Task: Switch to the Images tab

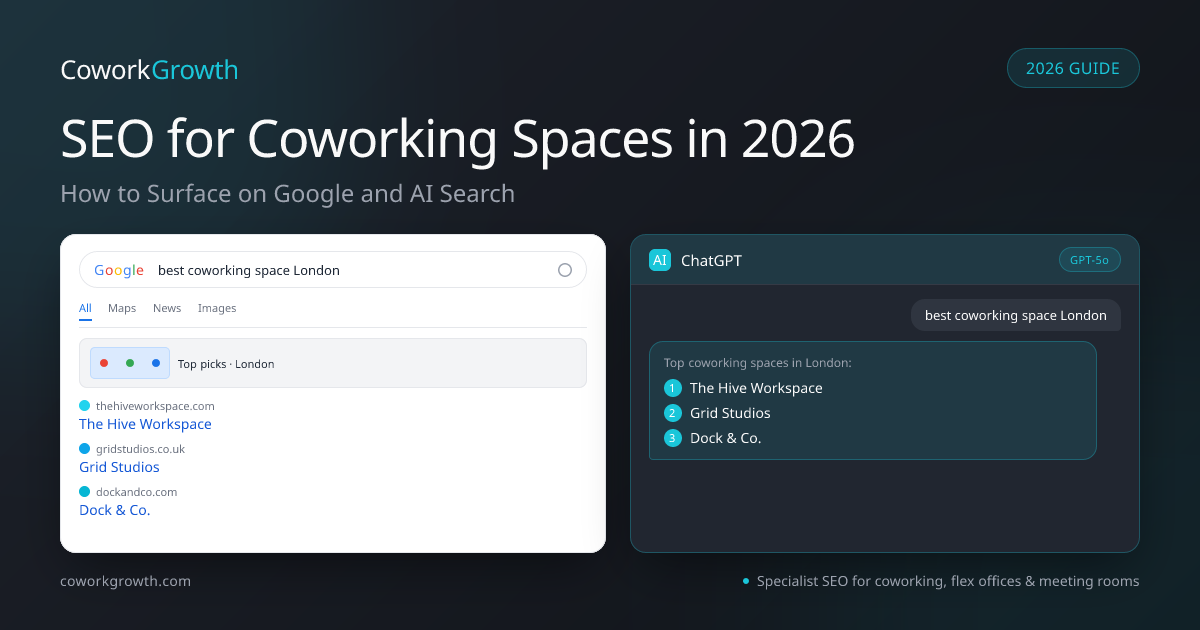Action: coord(217,308)
